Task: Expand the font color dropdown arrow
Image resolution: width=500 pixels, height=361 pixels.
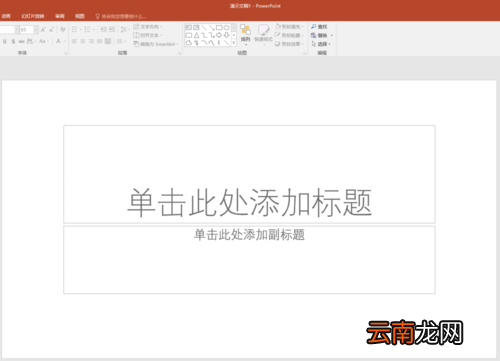Action: pyautogui.click(x=64, y=41)
